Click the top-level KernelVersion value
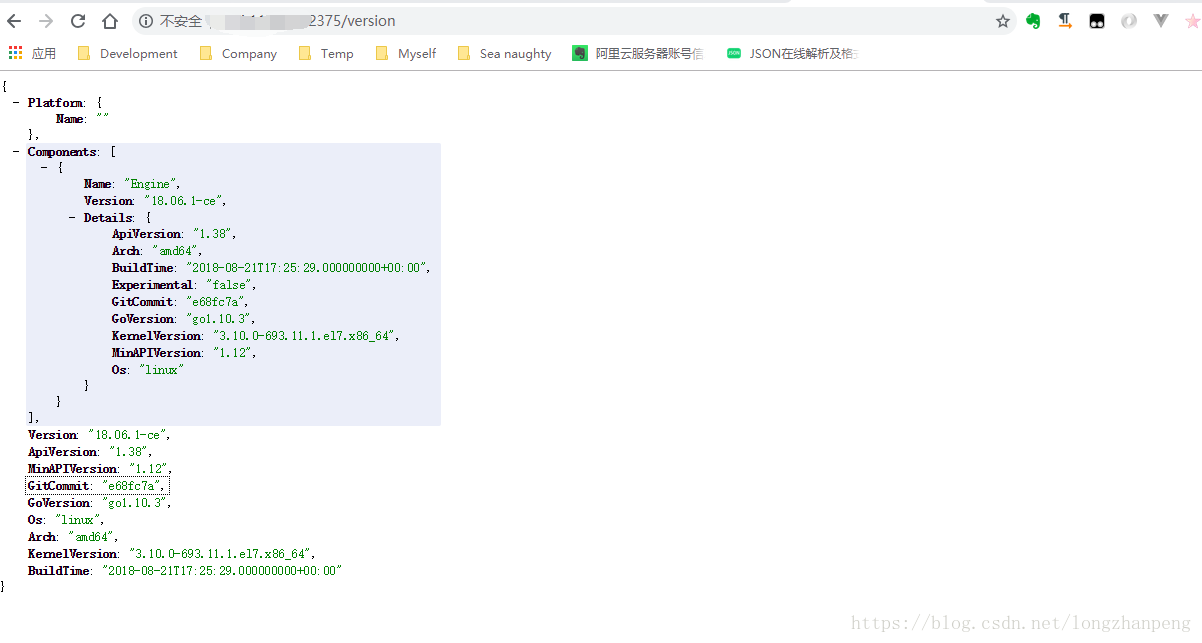1202x643 pixels. [x=220, y=554]
